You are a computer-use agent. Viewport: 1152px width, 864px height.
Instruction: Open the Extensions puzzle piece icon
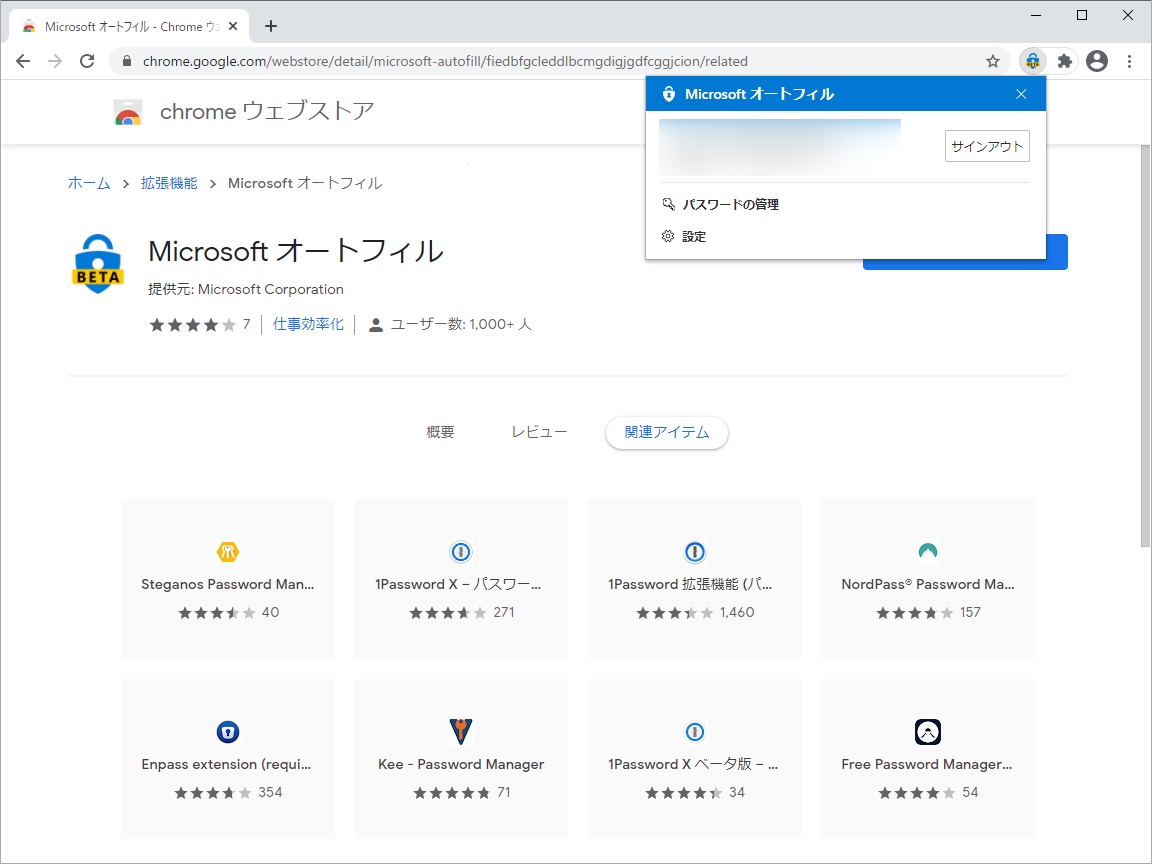pyautogui.click(x=1064, y=61)
